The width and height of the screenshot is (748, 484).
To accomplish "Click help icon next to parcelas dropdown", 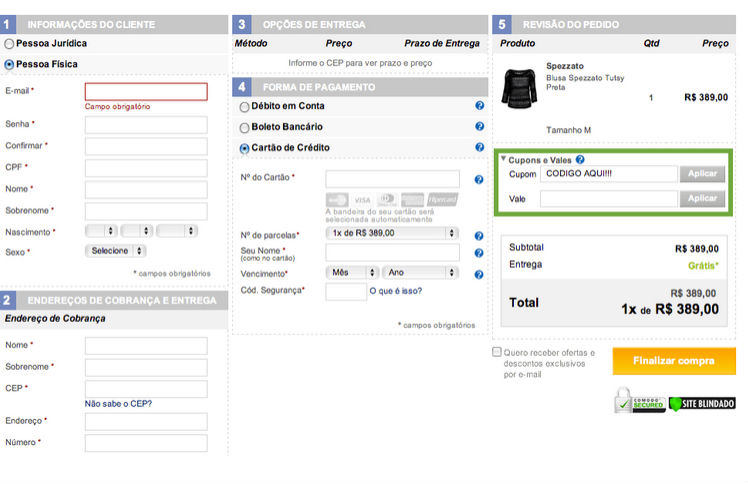I will tap(480, 233).
